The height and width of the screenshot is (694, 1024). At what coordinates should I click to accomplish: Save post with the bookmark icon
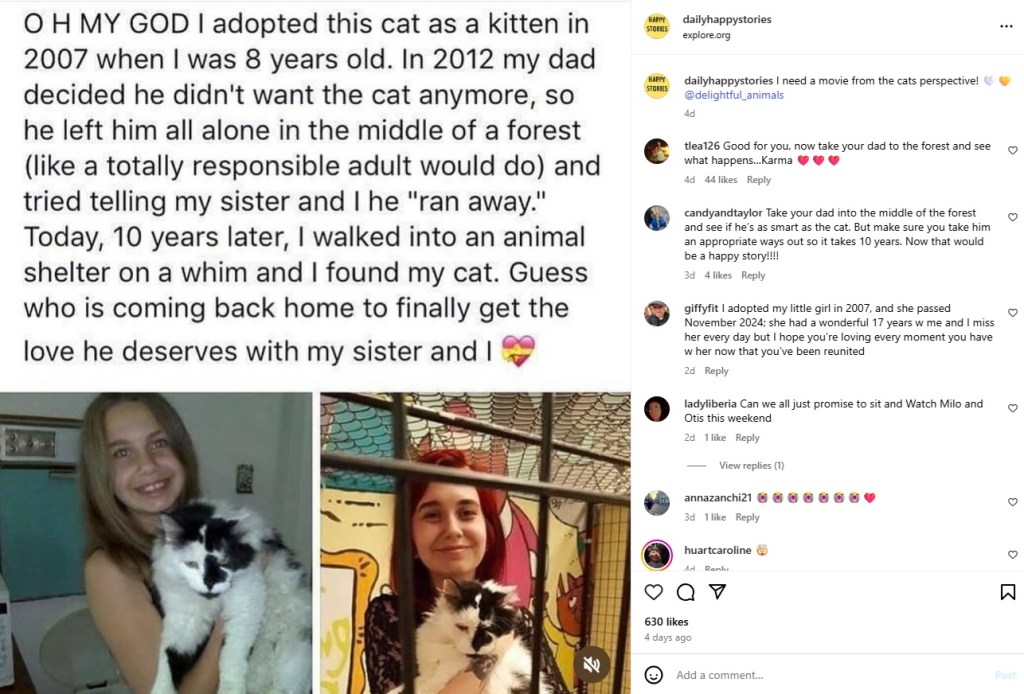[1007, 592]
